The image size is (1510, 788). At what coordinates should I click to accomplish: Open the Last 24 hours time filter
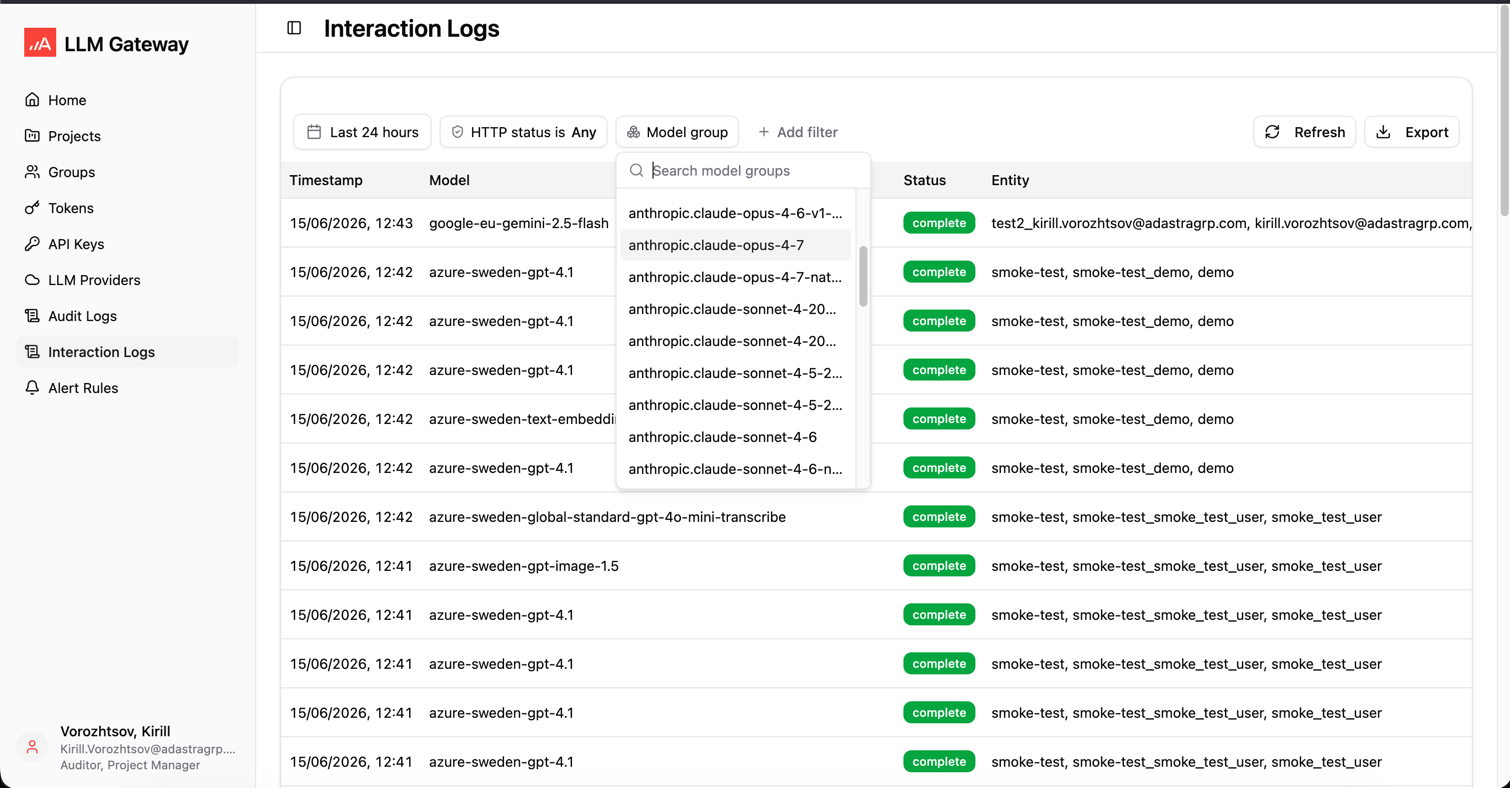(362, 132)
